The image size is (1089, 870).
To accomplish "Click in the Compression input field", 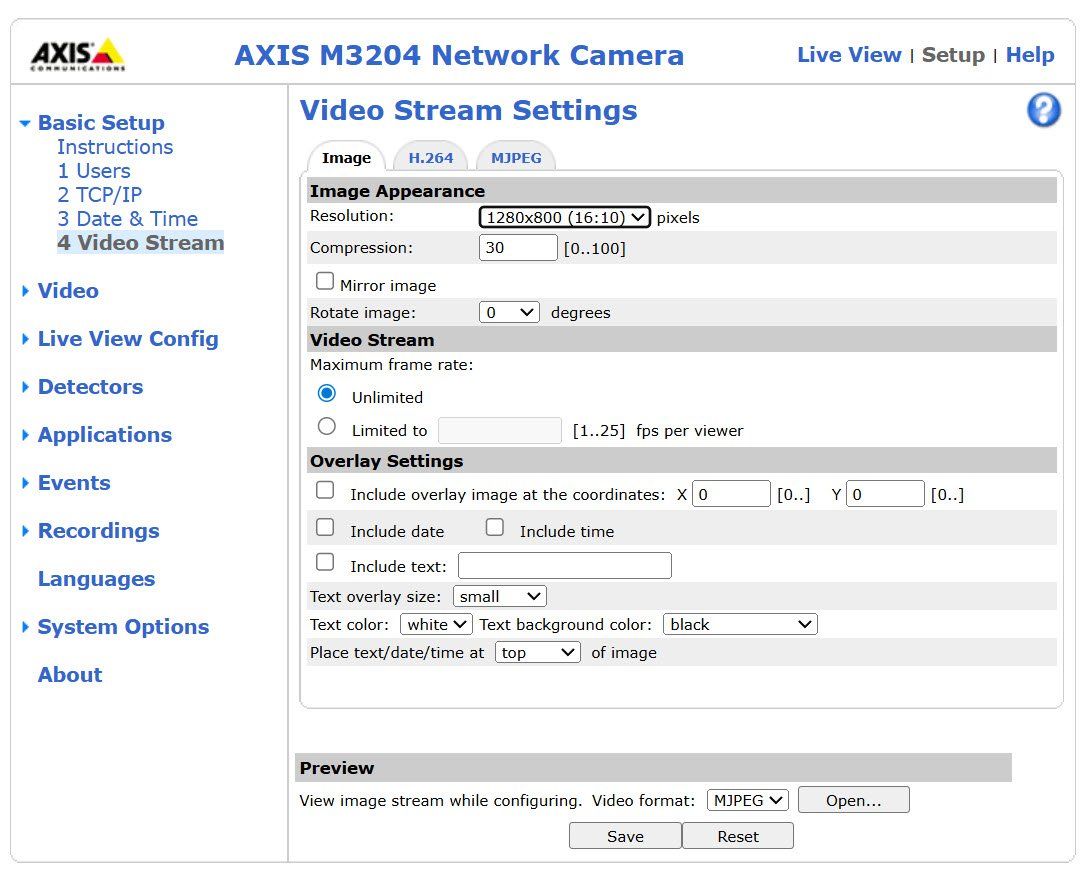I will click(x=517, y=247).
